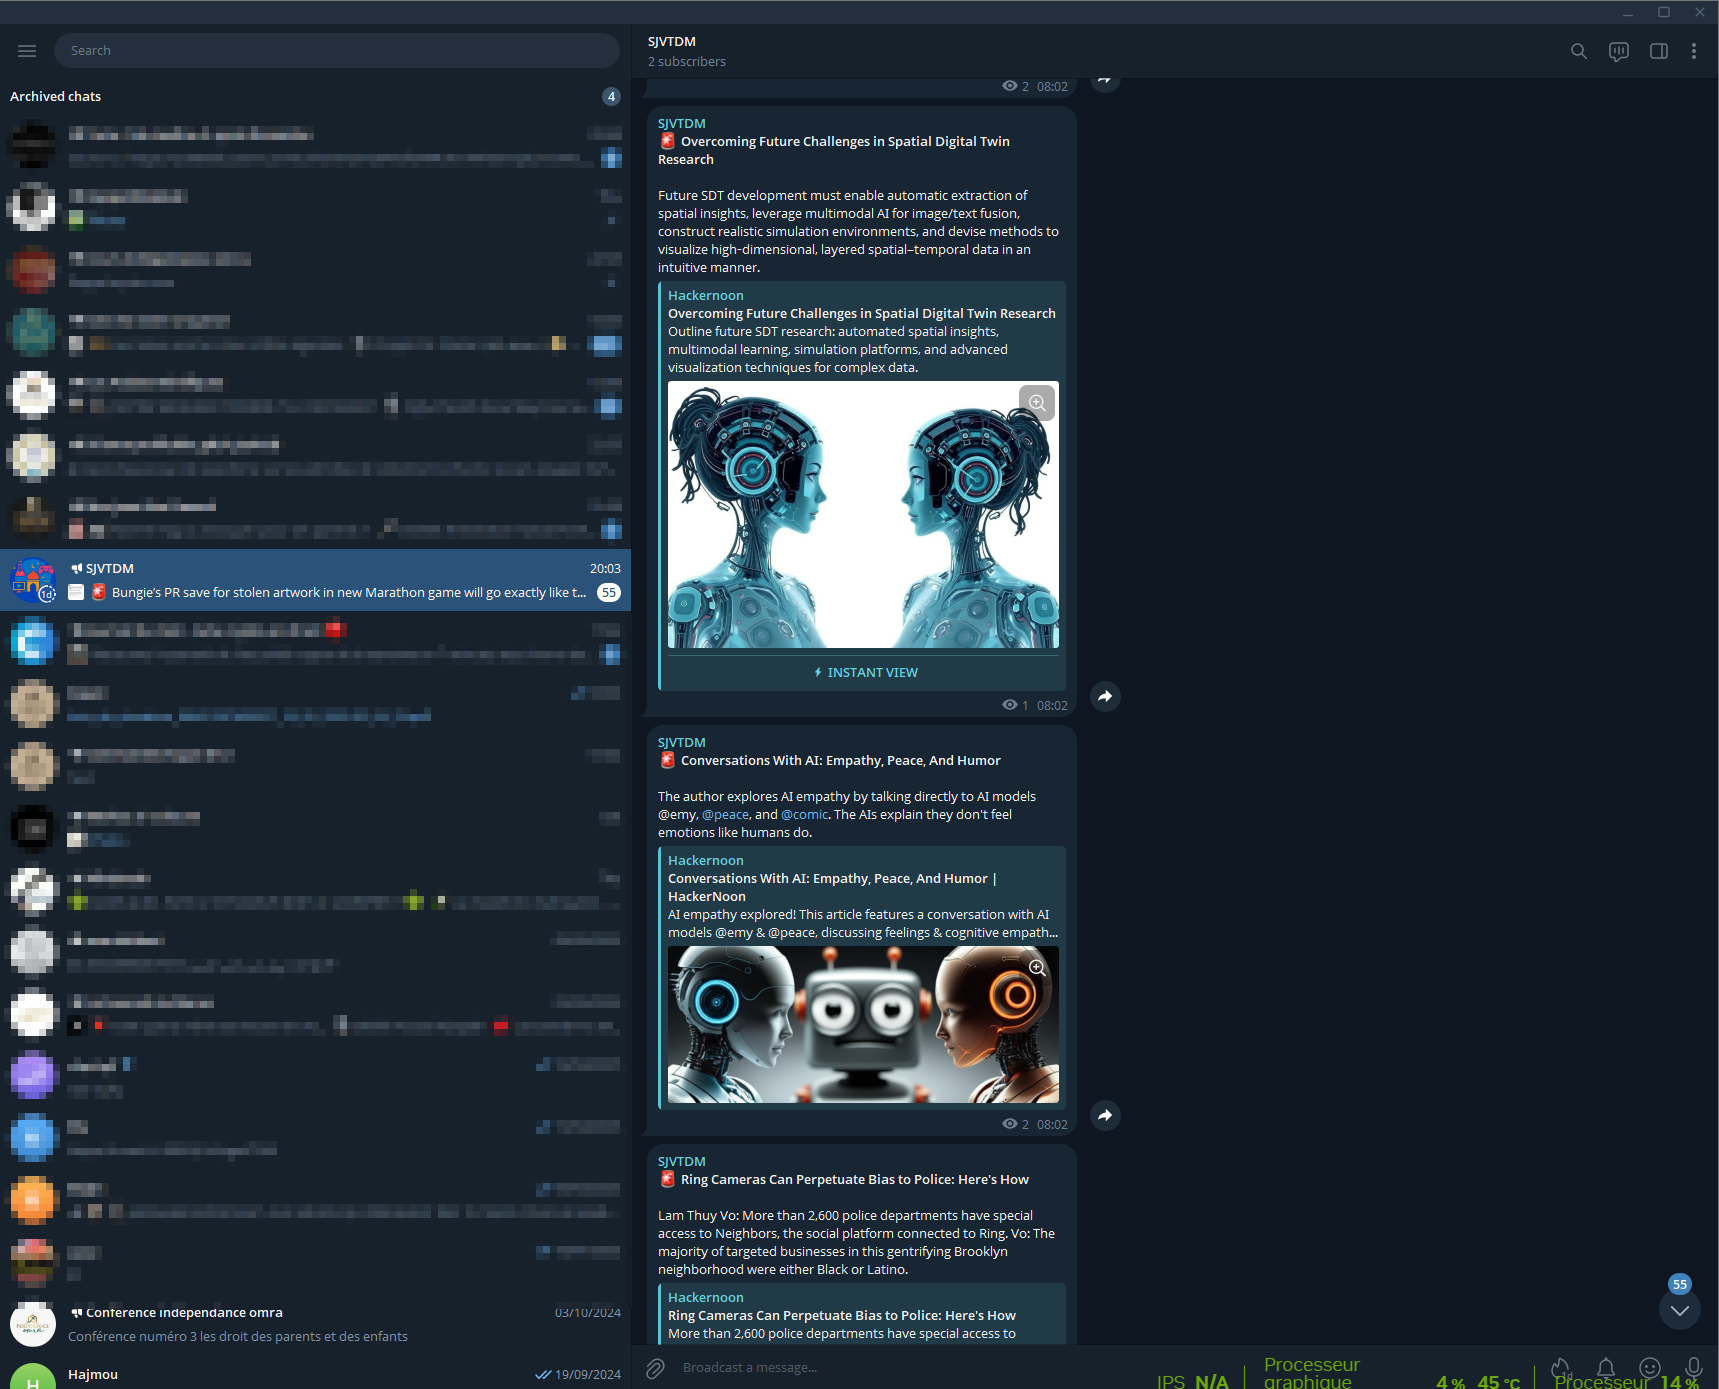Screen dimensions: 1719x1389
Task: Jump to latest messages with down chevron
Action: coord(1679,1310)
